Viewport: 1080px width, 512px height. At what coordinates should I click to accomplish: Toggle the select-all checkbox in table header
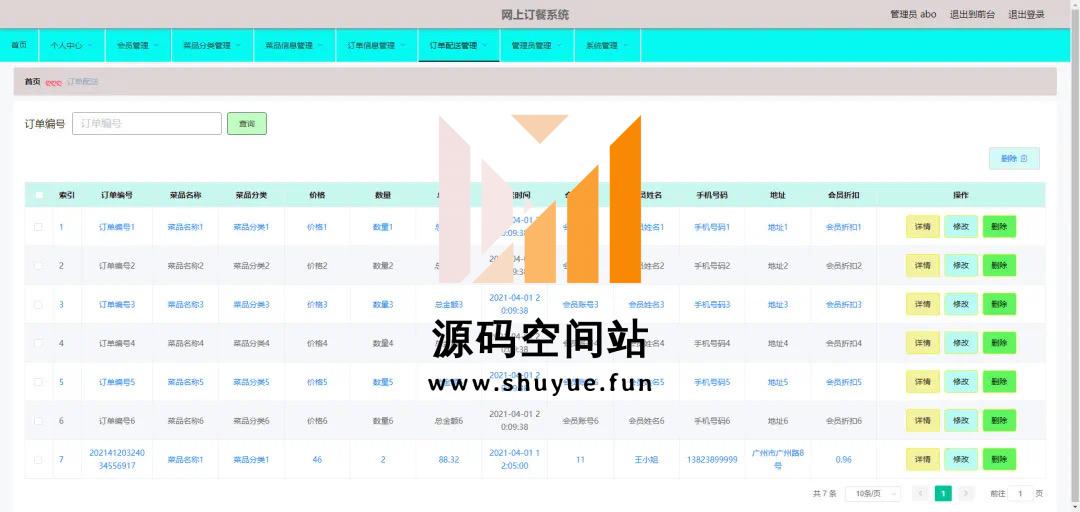39,195
